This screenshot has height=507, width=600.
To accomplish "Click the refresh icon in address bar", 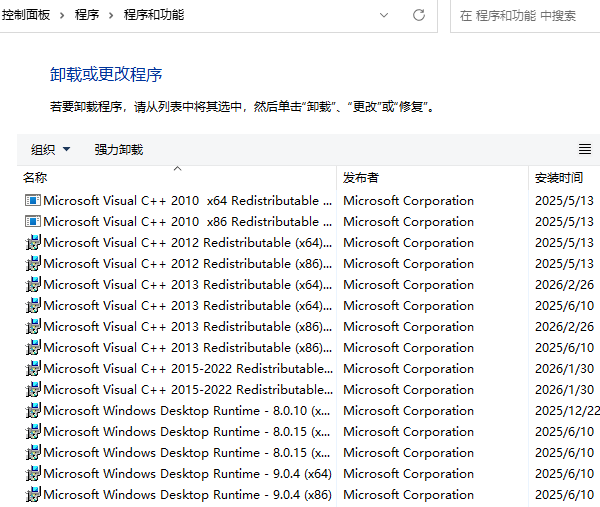I will (x=419, y=15).
